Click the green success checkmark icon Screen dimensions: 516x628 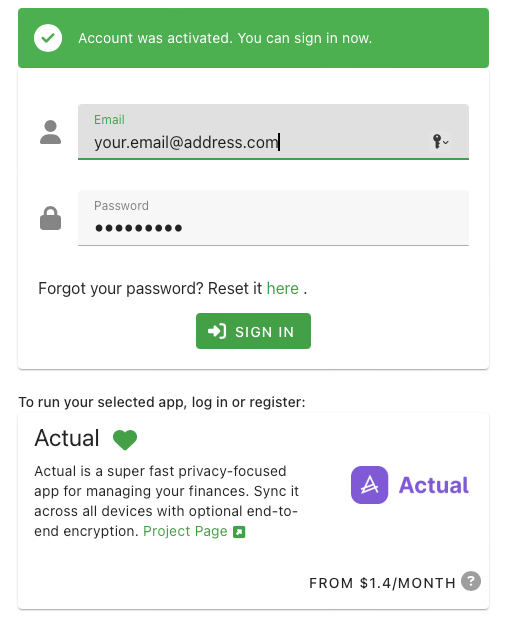48,38
